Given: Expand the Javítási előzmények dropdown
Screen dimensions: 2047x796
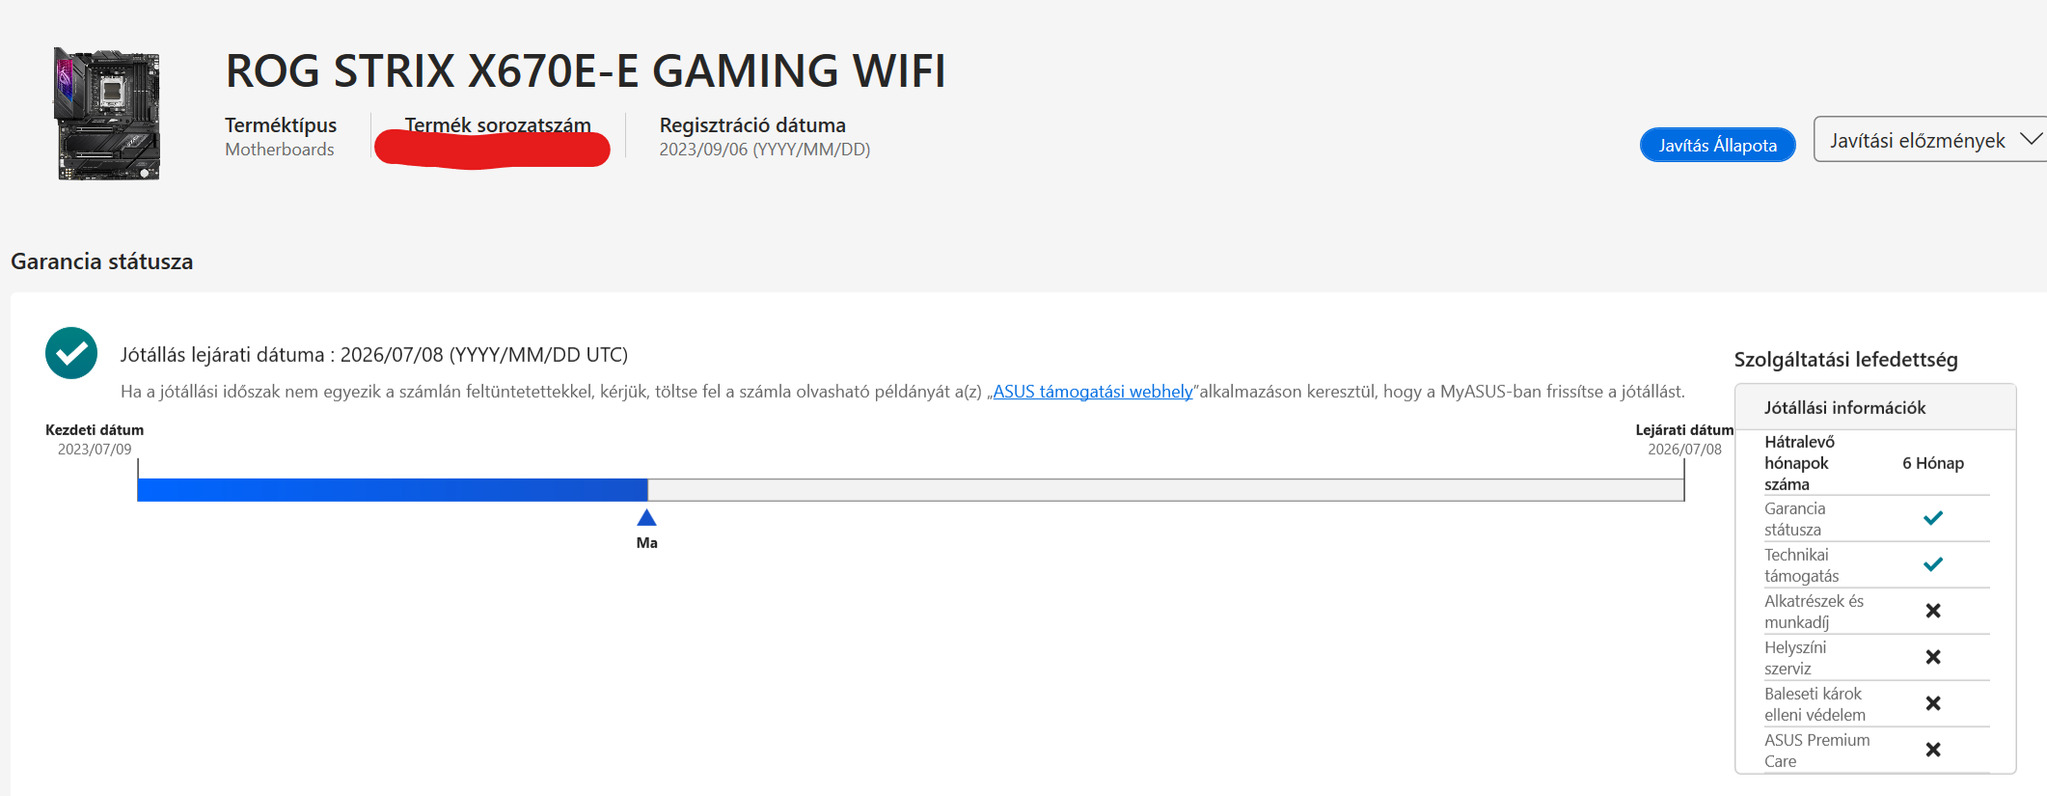Looking at the screenshot, I should (x=1930, y=140).
